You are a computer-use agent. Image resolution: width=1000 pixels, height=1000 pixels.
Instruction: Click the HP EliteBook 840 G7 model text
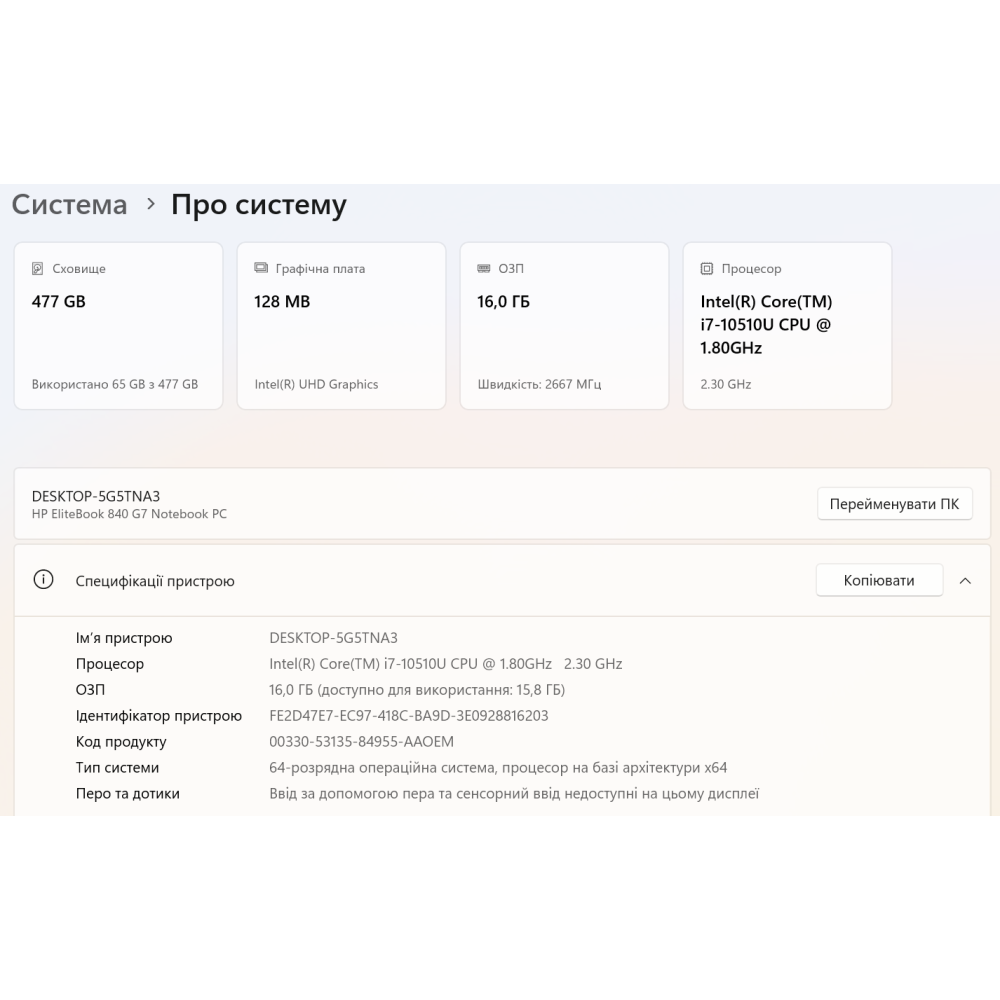[129, 514]
